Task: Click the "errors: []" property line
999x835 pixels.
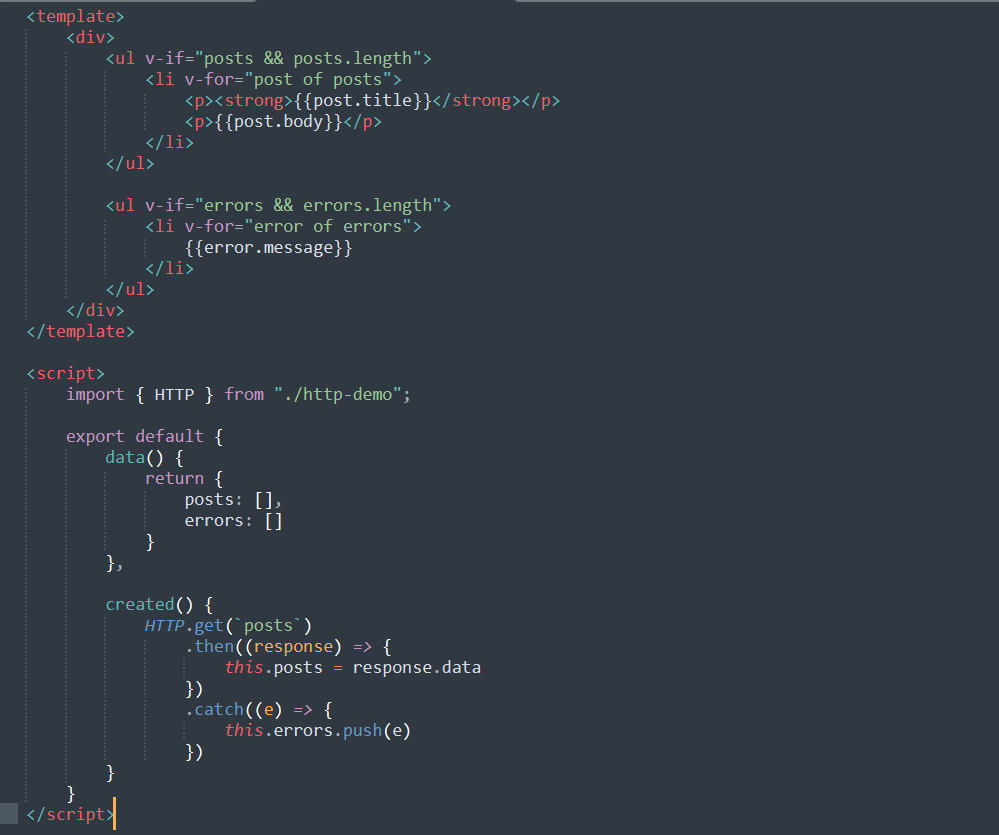Action: [x=233, y=521]
